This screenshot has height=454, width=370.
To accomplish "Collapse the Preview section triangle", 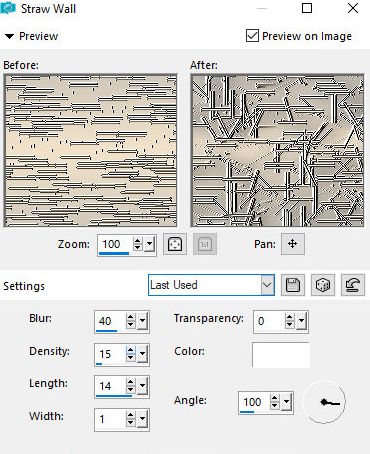I will point(9,36).
